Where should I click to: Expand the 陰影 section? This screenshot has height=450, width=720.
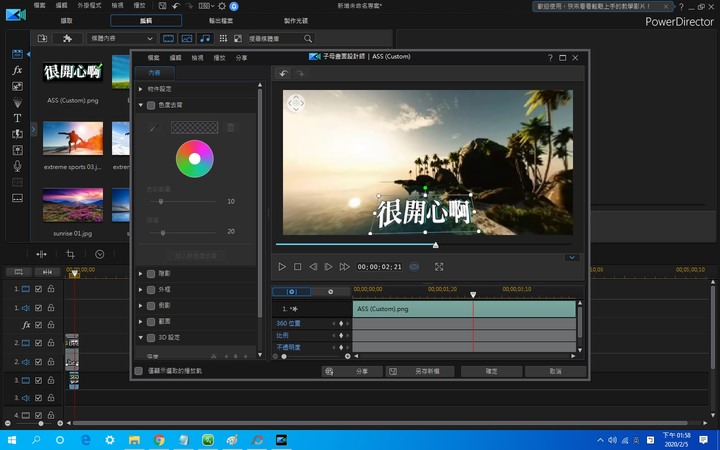pyautogui.click(x=141, y=274)
